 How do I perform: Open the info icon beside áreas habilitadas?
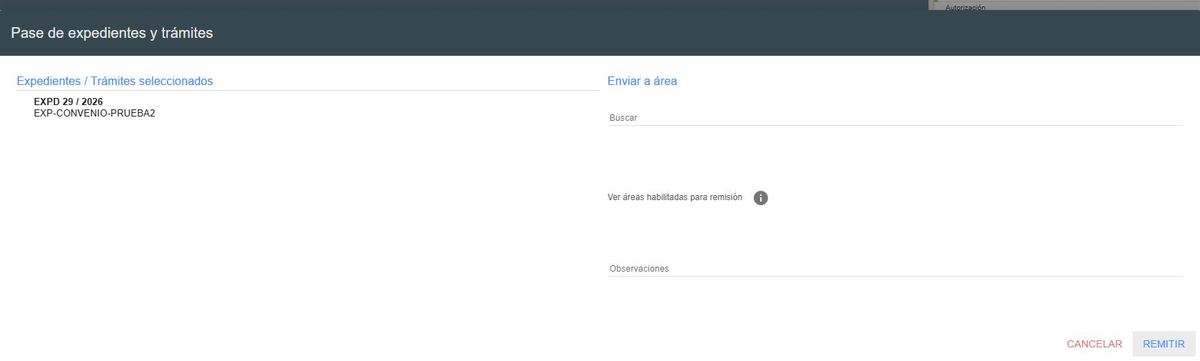(760, 198)
